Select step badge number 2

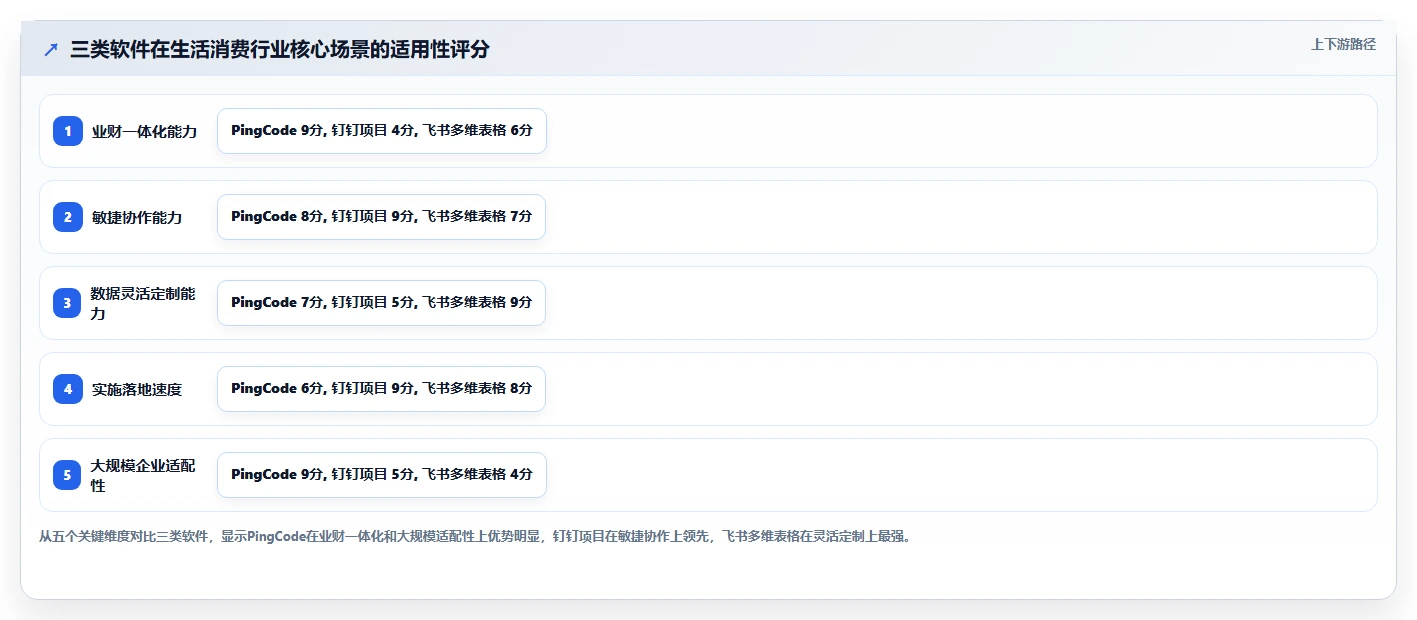click(68, 217)
